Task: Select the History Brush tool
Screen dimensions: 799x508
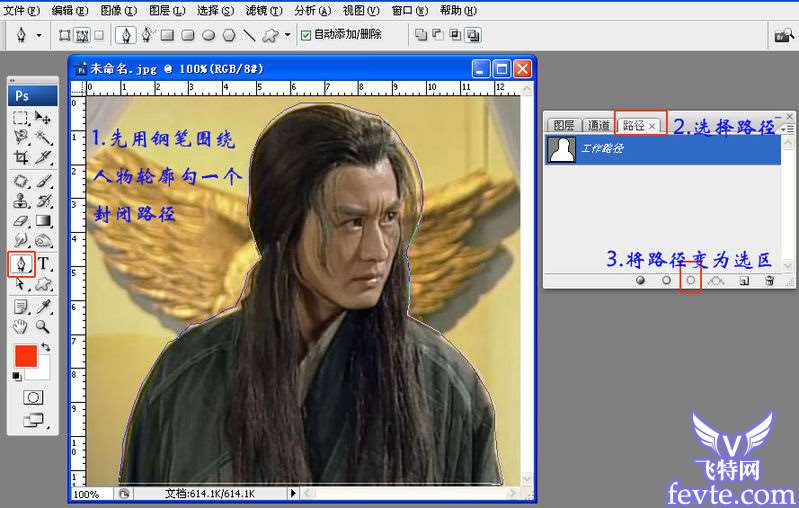Action: (x=43, y=201)
